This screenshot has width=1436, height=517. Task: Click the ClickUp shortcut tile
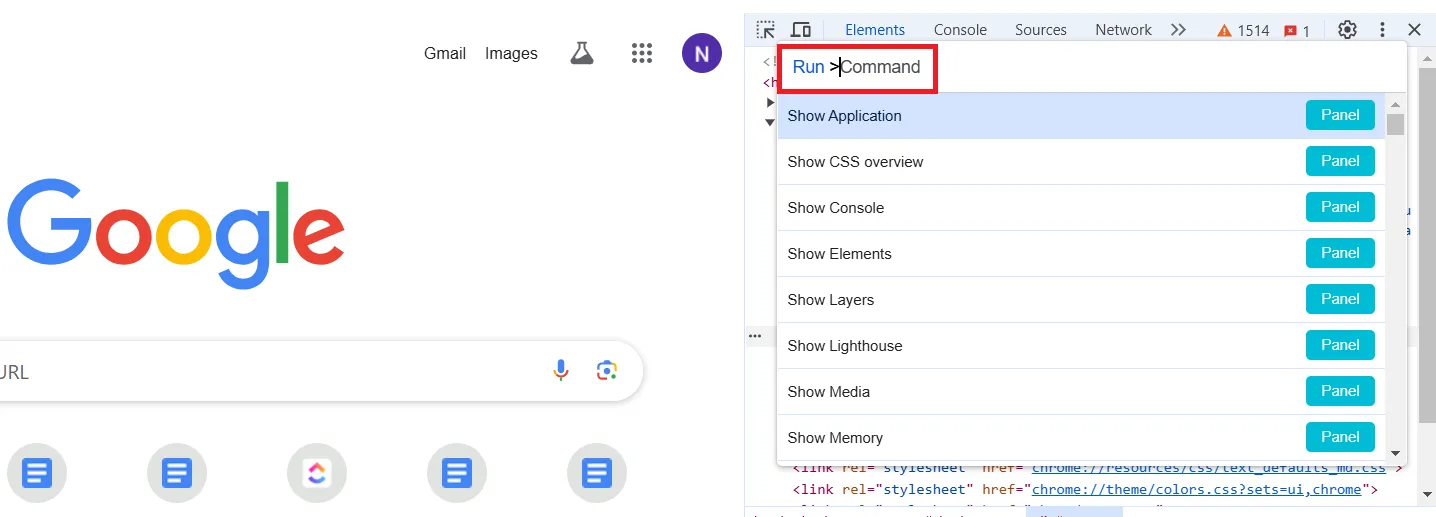click(317, 472)
